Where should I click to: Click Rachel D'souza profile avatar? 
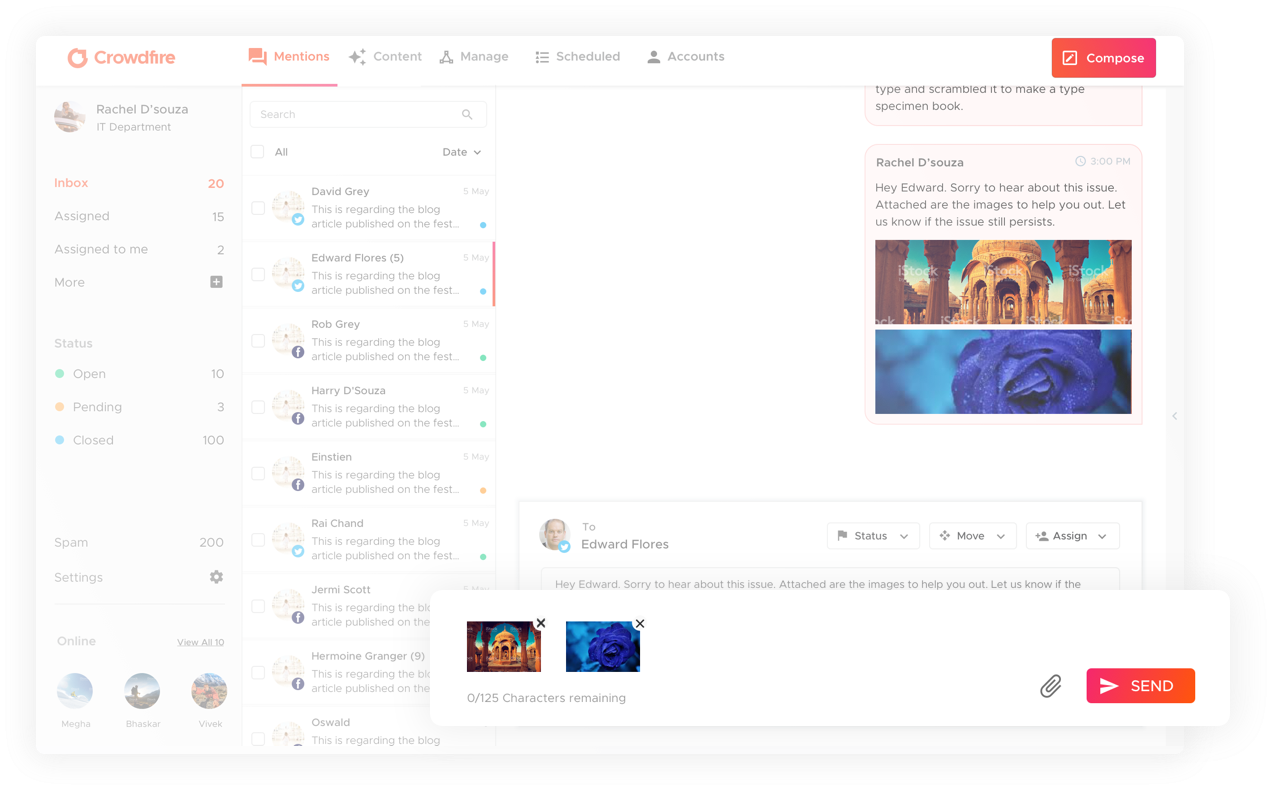70,117
